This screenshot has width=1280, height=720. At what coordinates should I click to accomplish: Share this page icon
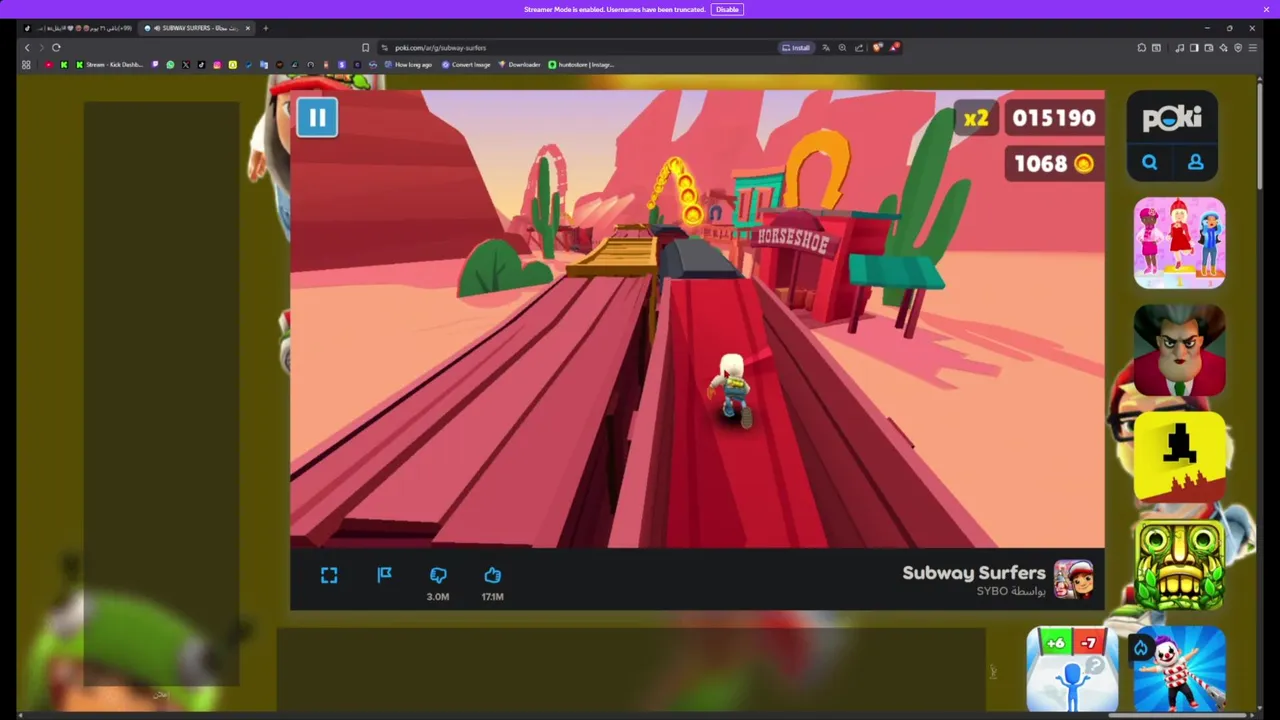point(859,48)
